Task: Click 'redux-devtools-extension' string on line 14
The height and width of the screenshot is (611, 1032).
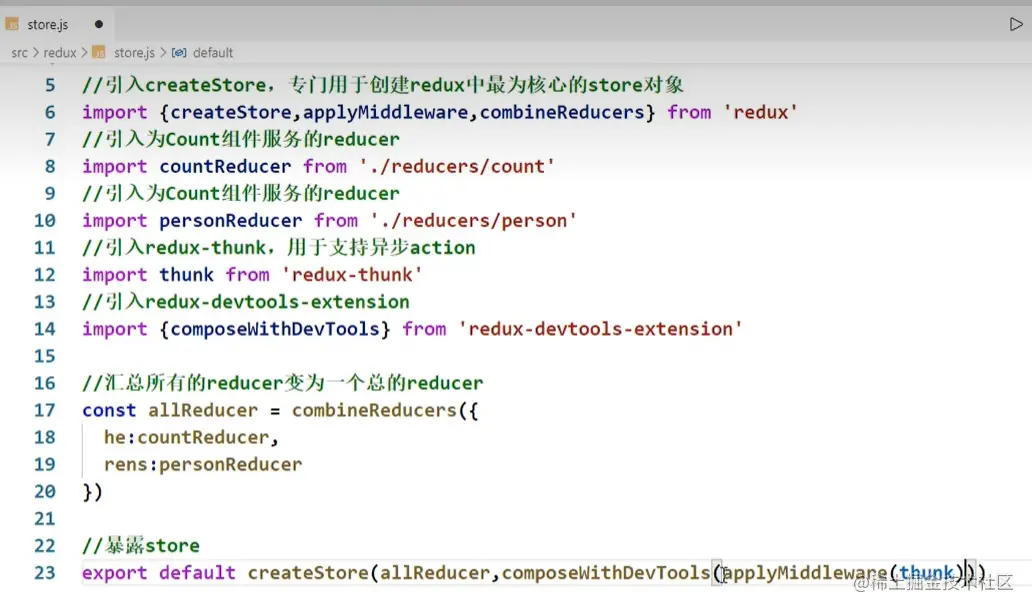Action: (600, 329)
